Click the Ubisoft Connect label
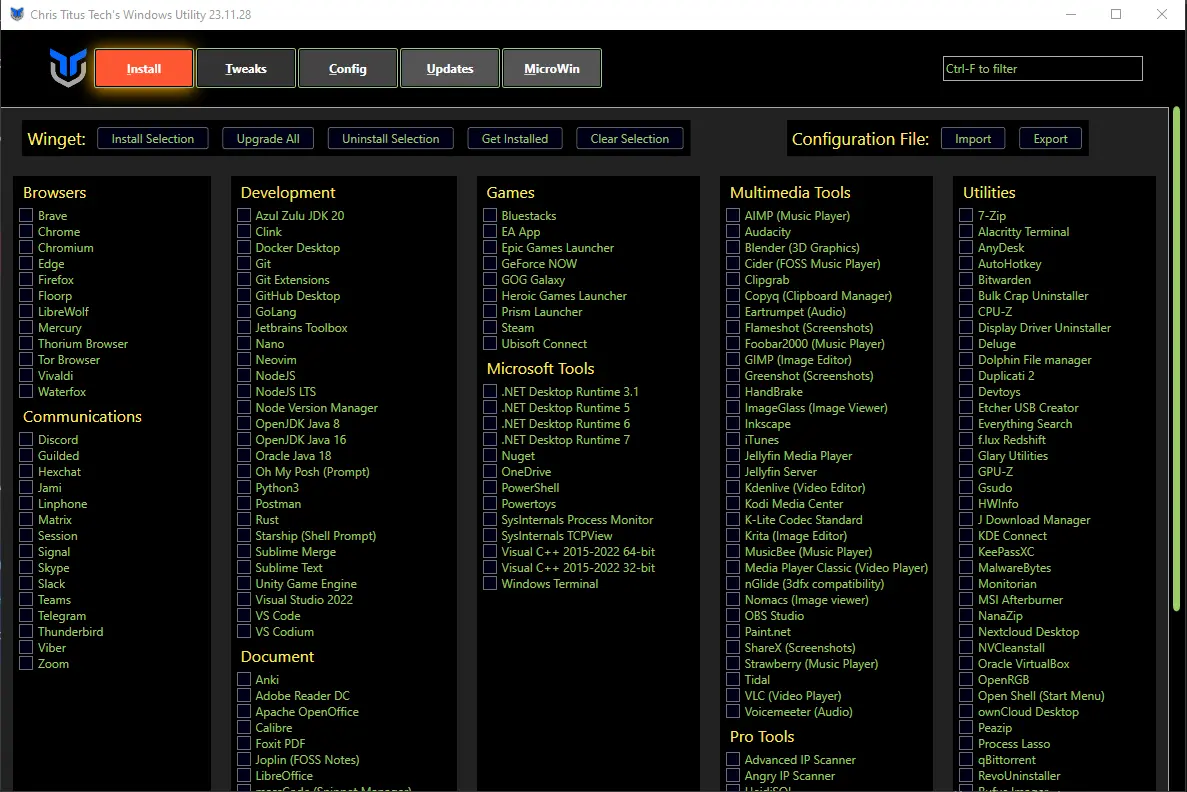1187x792 pixels. [x=544, y=344]
